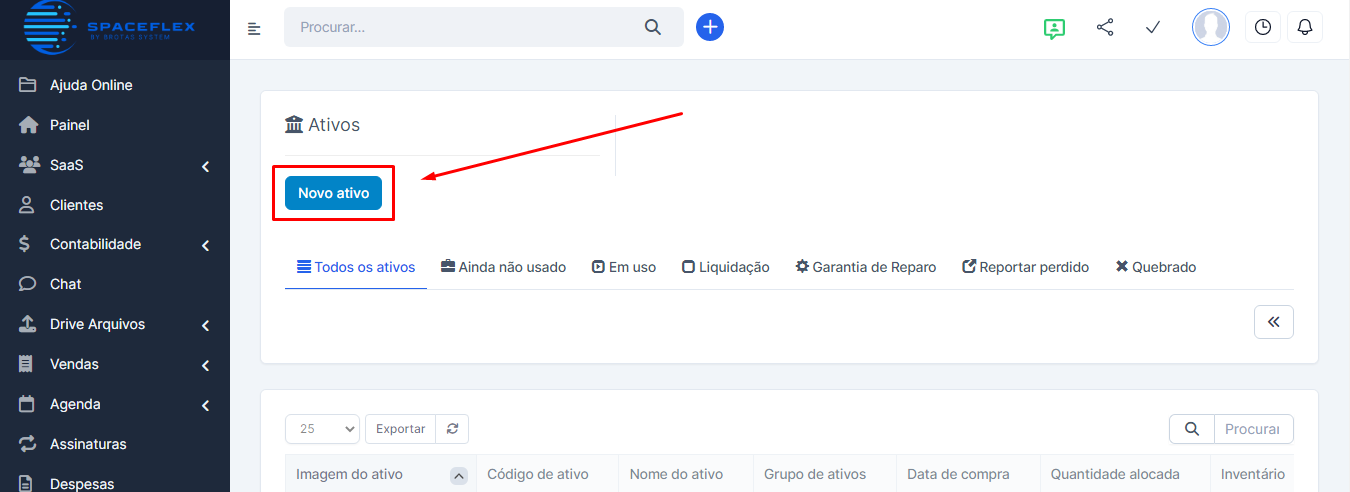This screenshot has height=492, width=1350.
Task: Toggle sort on Imagem do ativo column
Action: click(459, 476)
